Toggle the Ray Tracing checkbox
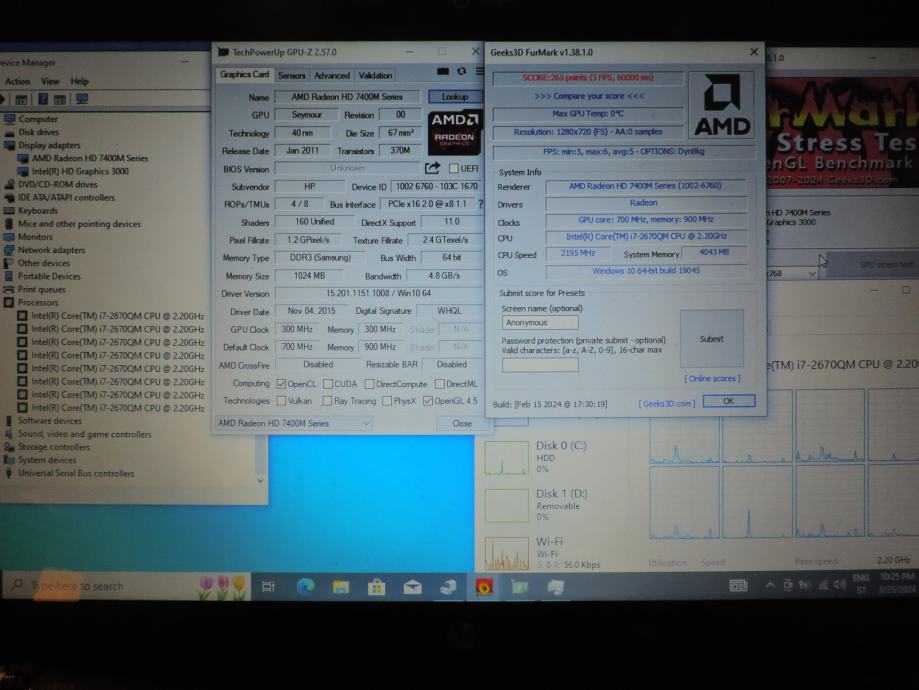The width and height of the screenshot is (919, 690). (327, 401)
